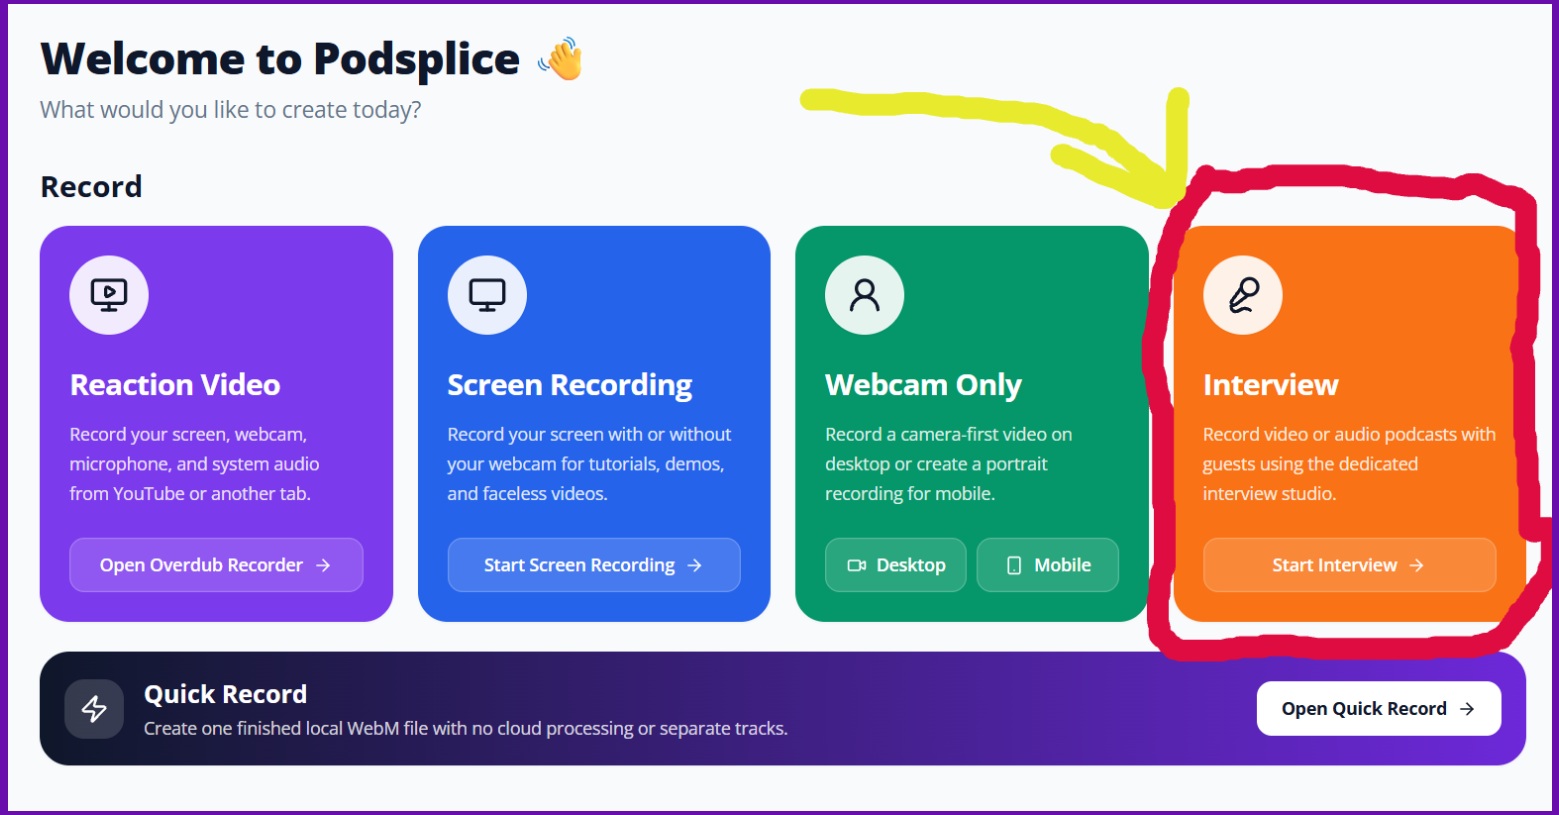Image resolution: width=1559 pixels, height=815 pixels.
Task: Click the Quick Record WebM description
Action: (466, 729)
